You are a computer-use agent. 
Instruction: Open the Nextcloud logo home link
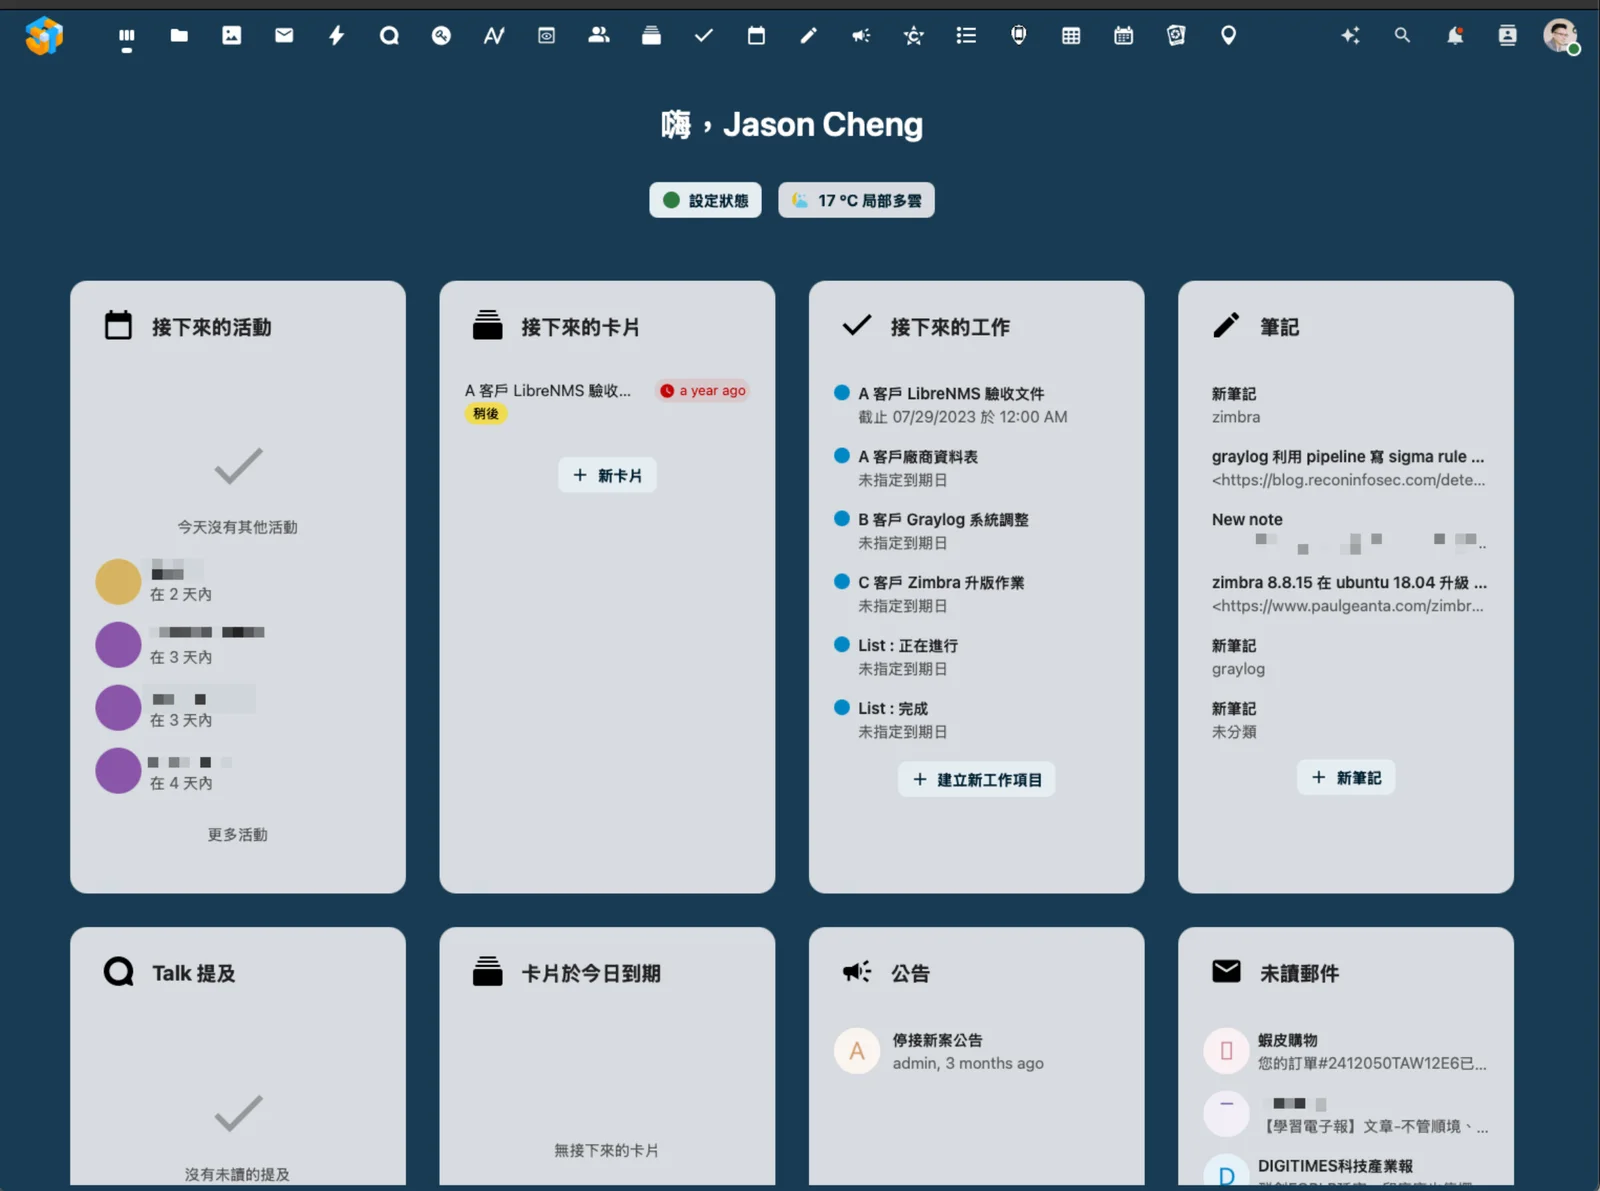click(44, 36)
